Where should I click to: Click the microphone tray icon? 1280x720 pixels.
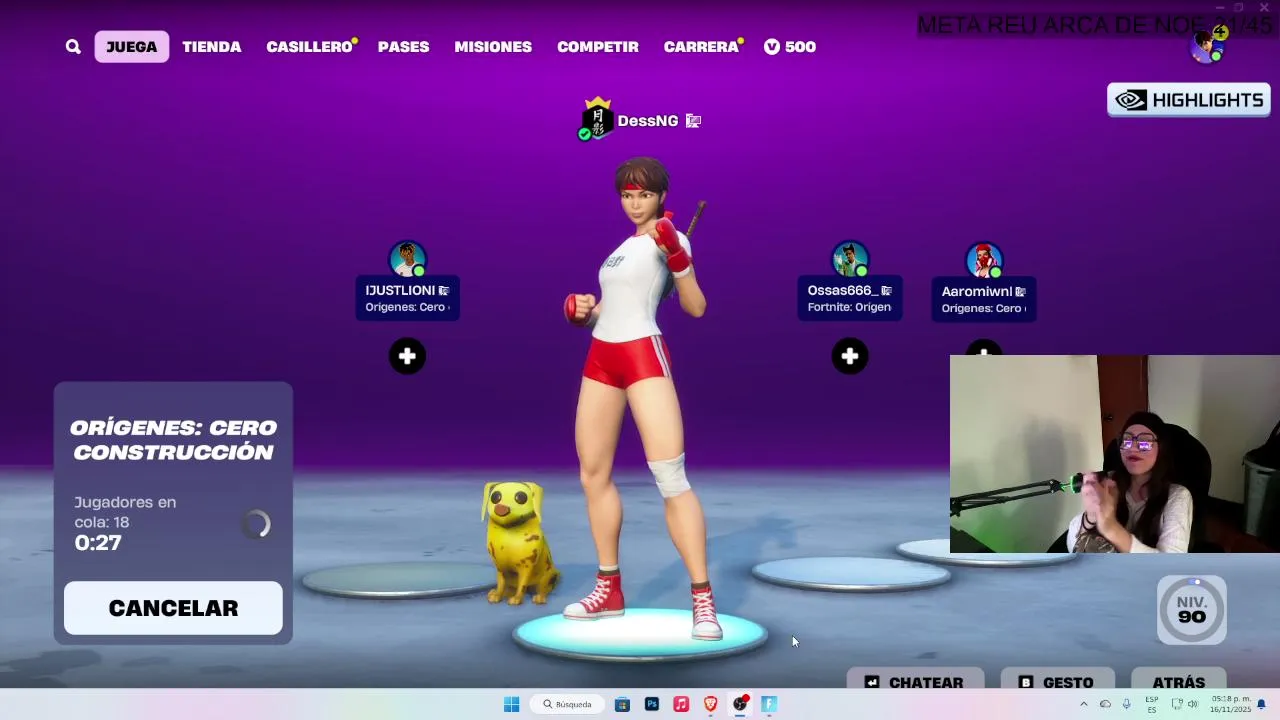pyautogui.click(x=1126, y=704)
